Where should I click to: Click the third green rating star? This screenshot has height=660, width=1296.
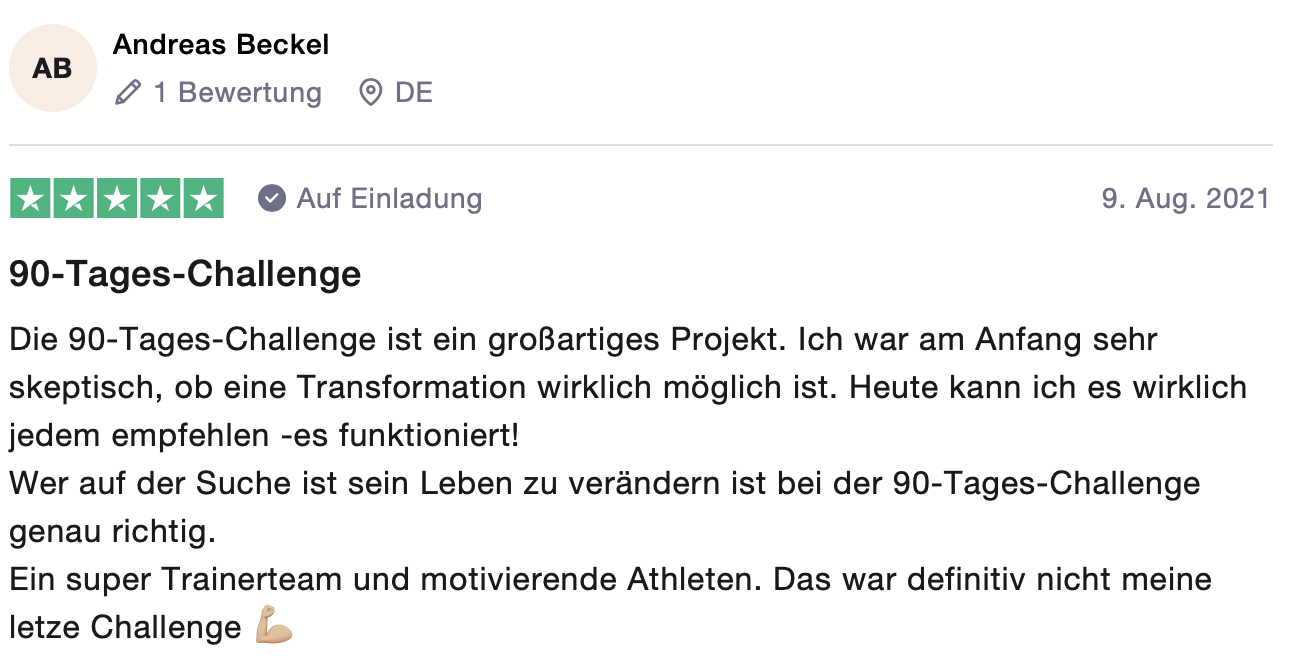click(117, 198)
